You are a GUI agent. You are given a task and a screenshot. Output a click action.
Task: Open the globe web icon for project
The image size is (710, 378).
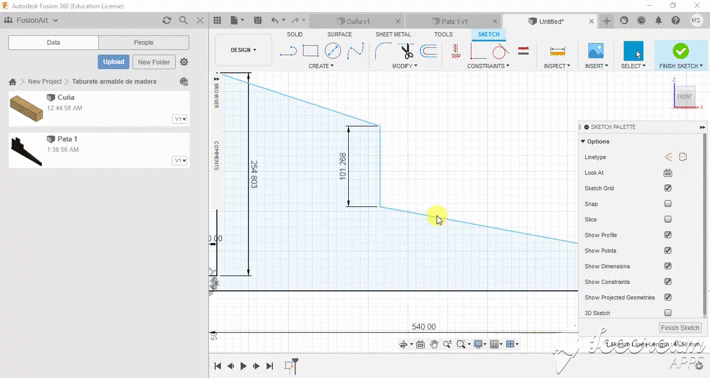tap(183, 81)
